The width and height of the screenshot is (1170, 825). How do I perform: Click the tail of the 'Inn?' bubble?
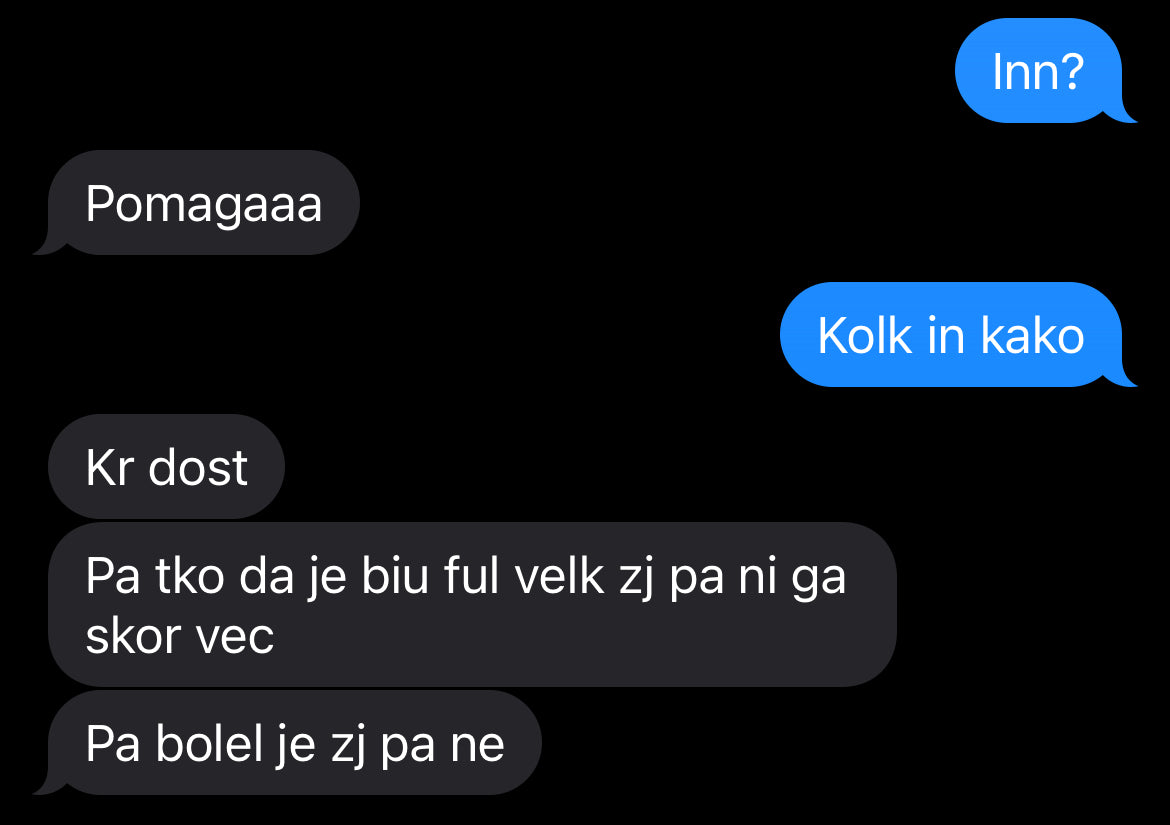click(x=1120, y=113)
